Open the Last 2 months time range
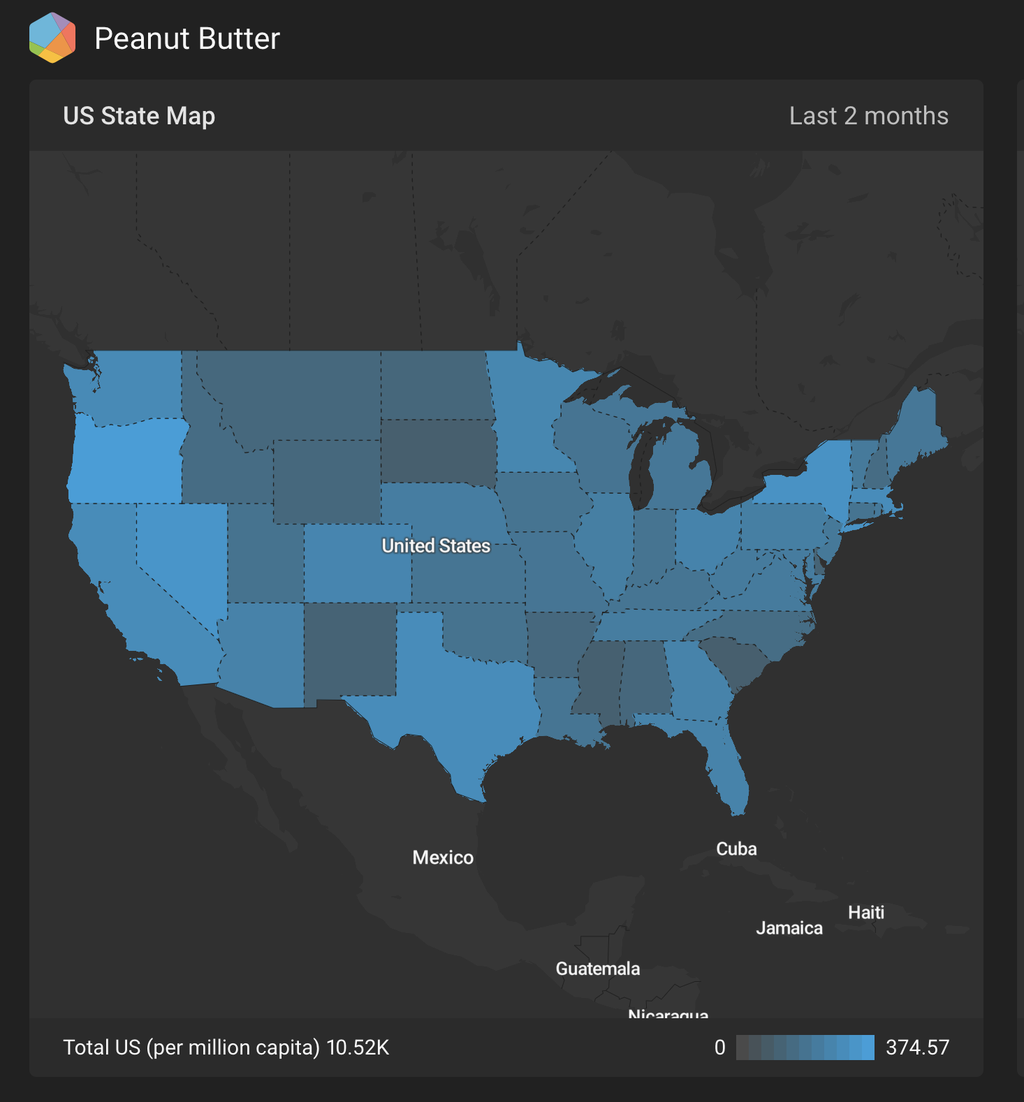1024x1102 pixels. 868,116
